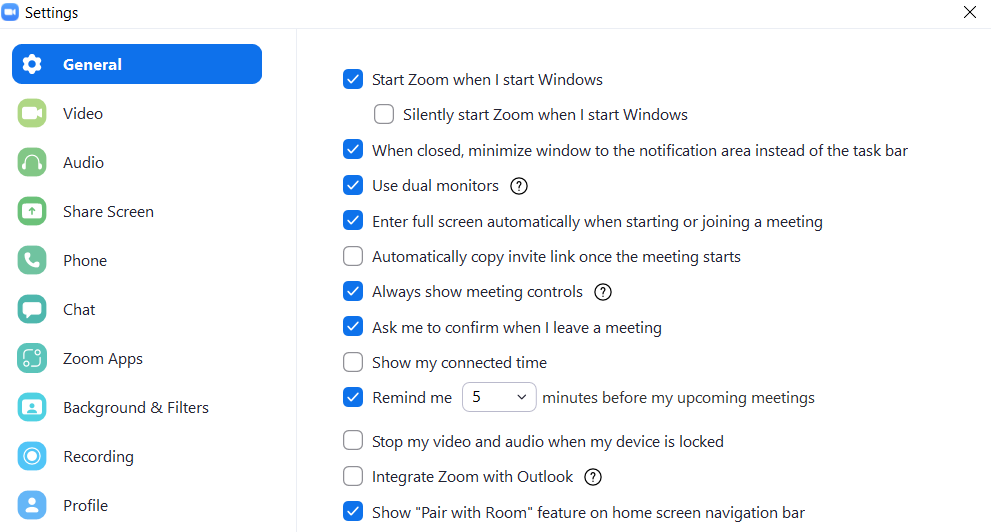The height and width of the screenshot is (532, 991).
Task: Open Video settings via camera icon
Action: (32, 113)
